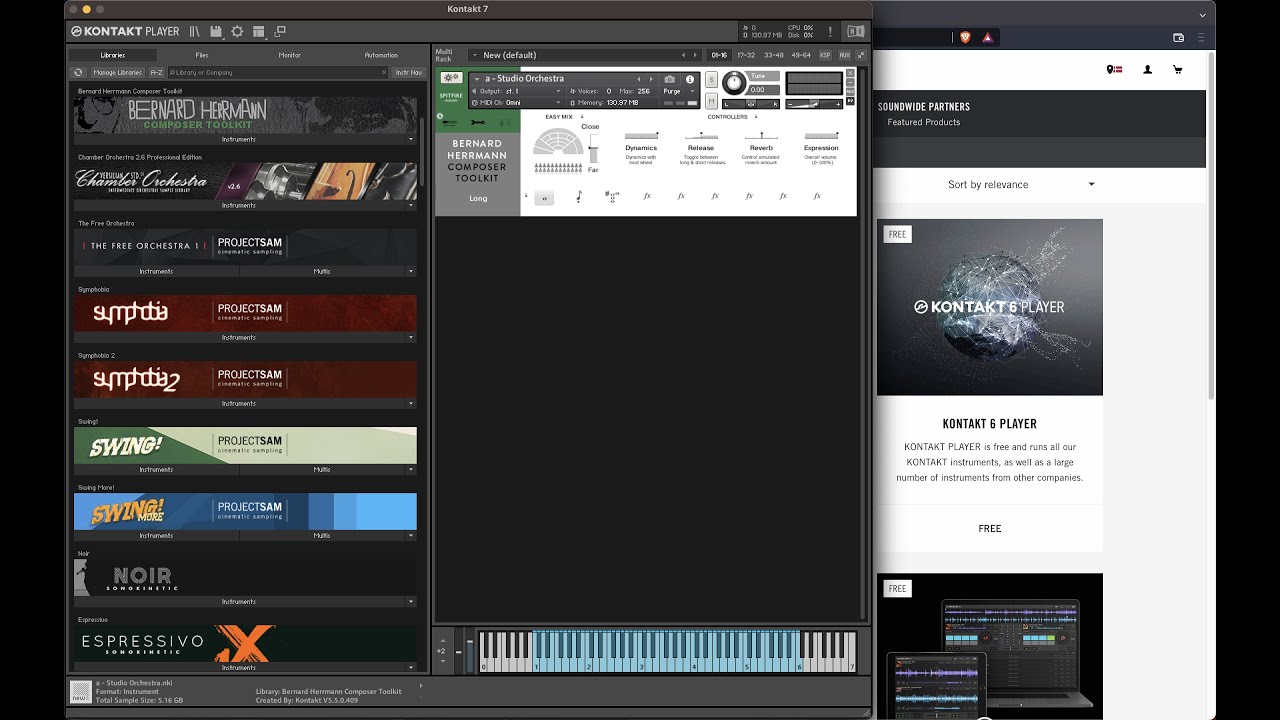Toggle the Instr Nav pane
1280x720 pixels.
pos(408,72)
